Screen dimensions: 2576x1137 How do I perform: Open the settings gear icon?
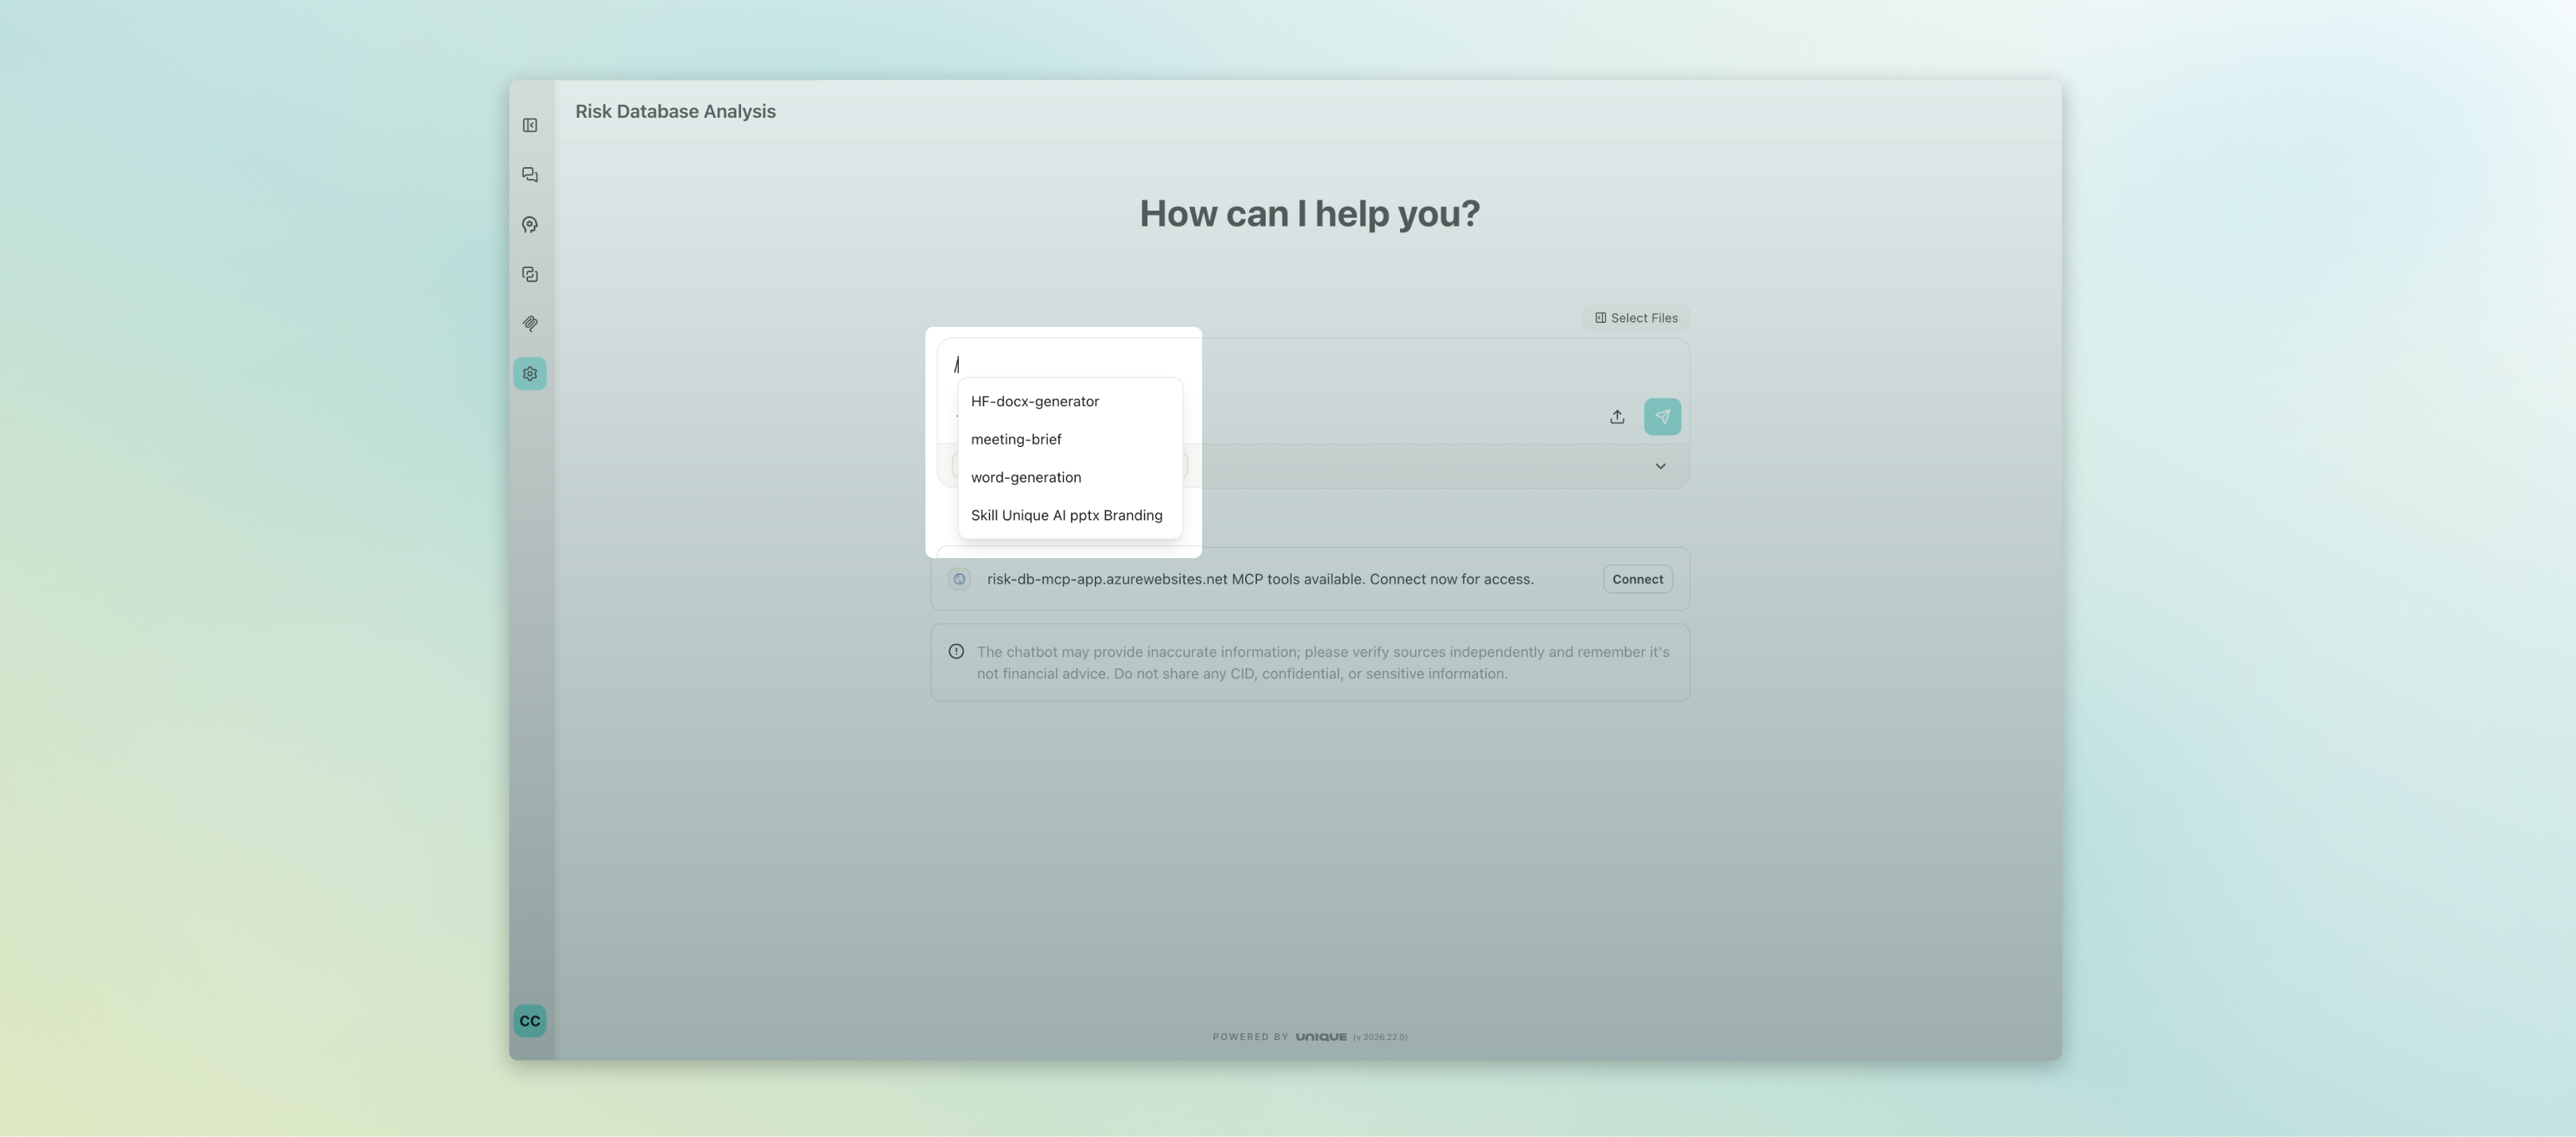(530, 374)
